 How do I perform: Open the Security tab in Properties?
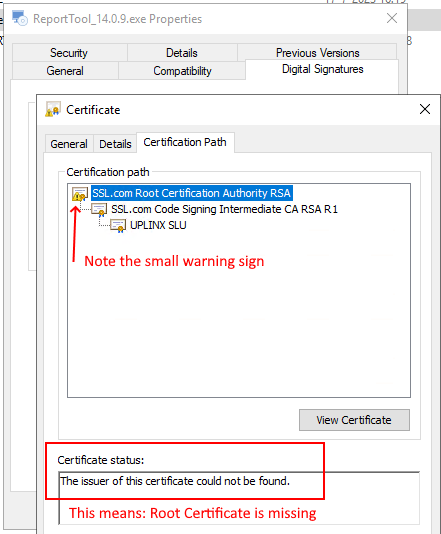69,53
